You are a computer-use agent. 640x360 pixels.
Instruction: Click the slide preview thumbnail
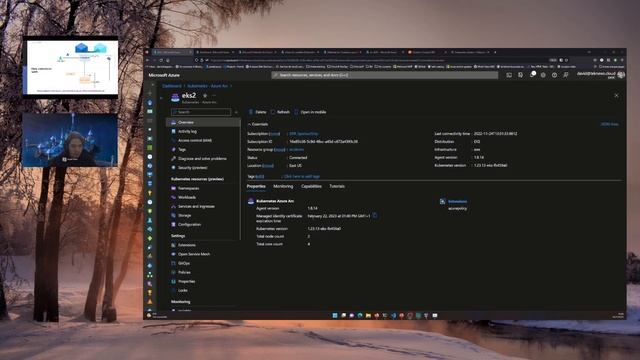pyautogui.click(x=70, y=67)
